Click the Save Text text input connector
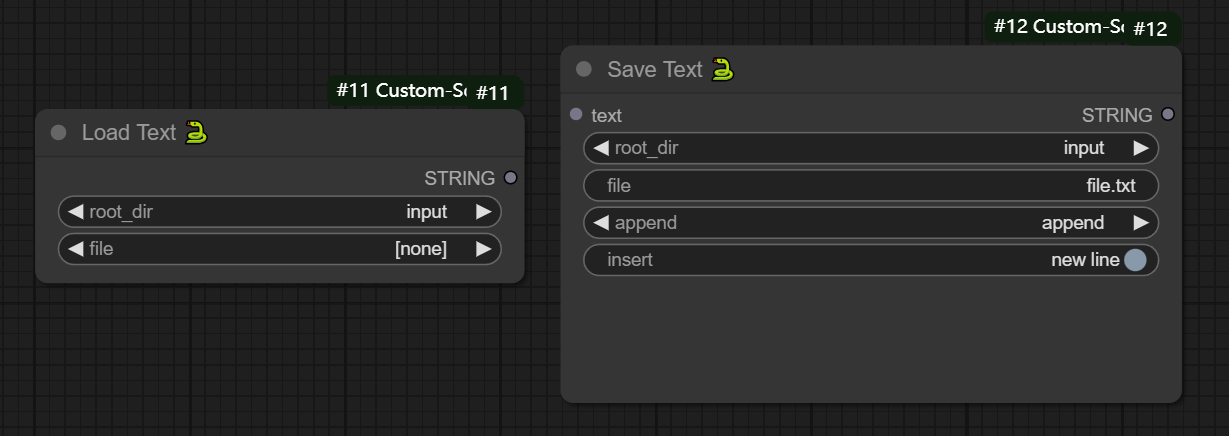Image resolution: width=1229 pixels, height=436 pixels. (x=576, y=115)
